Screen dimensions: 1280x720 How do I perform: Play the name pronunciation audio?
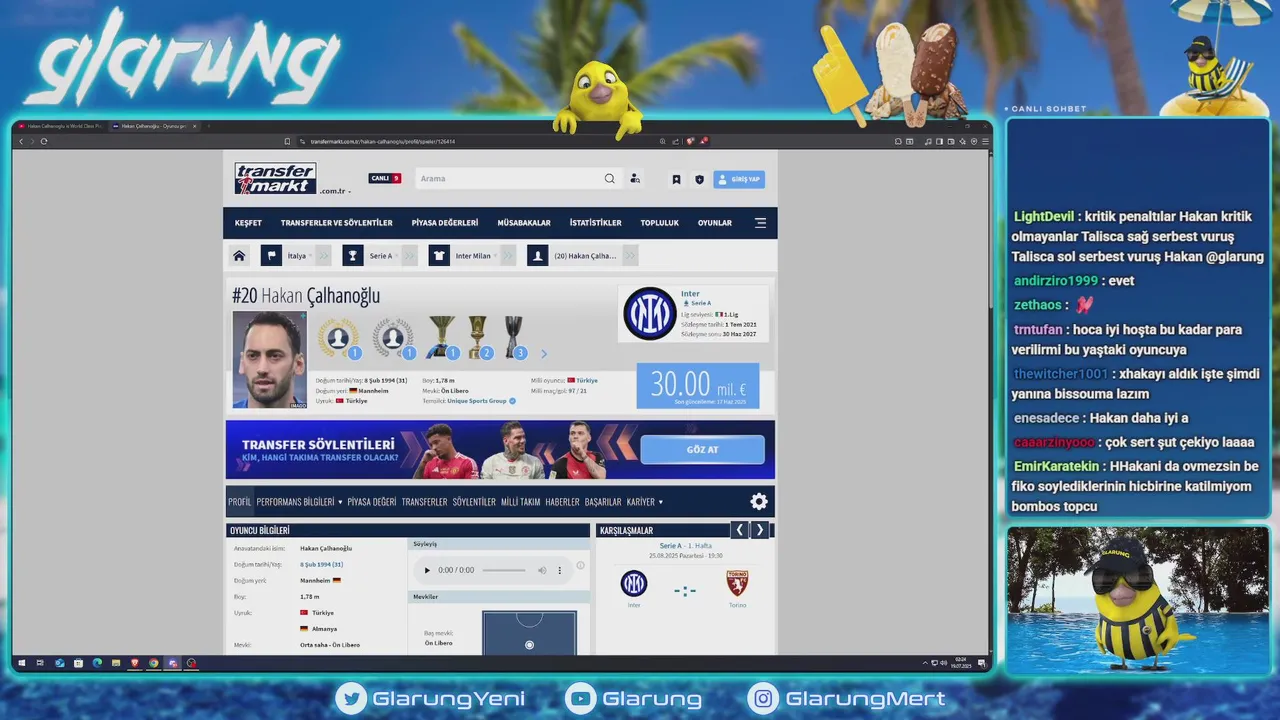[x=427, y=570]
